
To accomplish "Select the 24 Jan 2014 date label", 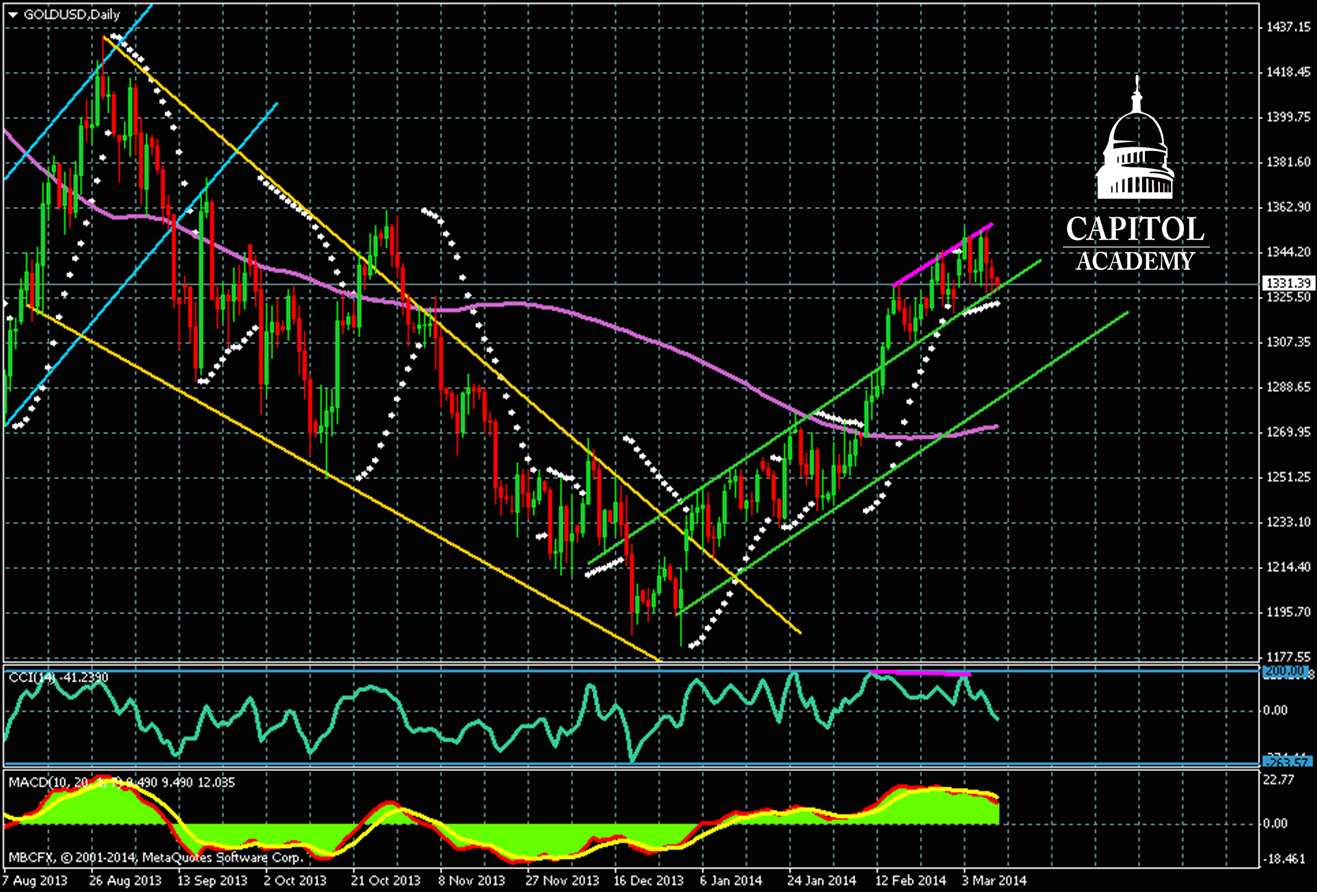I will (x=821, y=880).
